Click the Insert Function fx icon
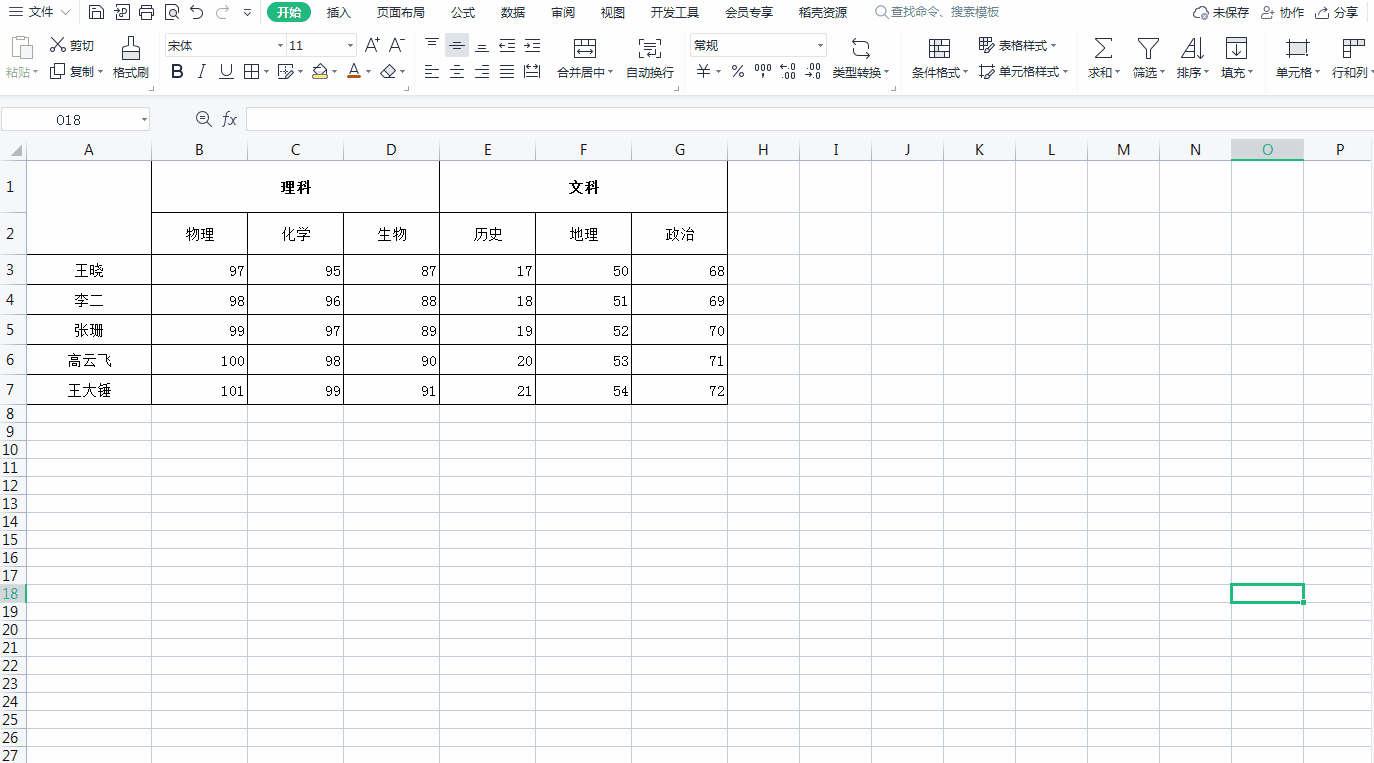This screenshot has width=1374, height=763. (x=229, y=119)
